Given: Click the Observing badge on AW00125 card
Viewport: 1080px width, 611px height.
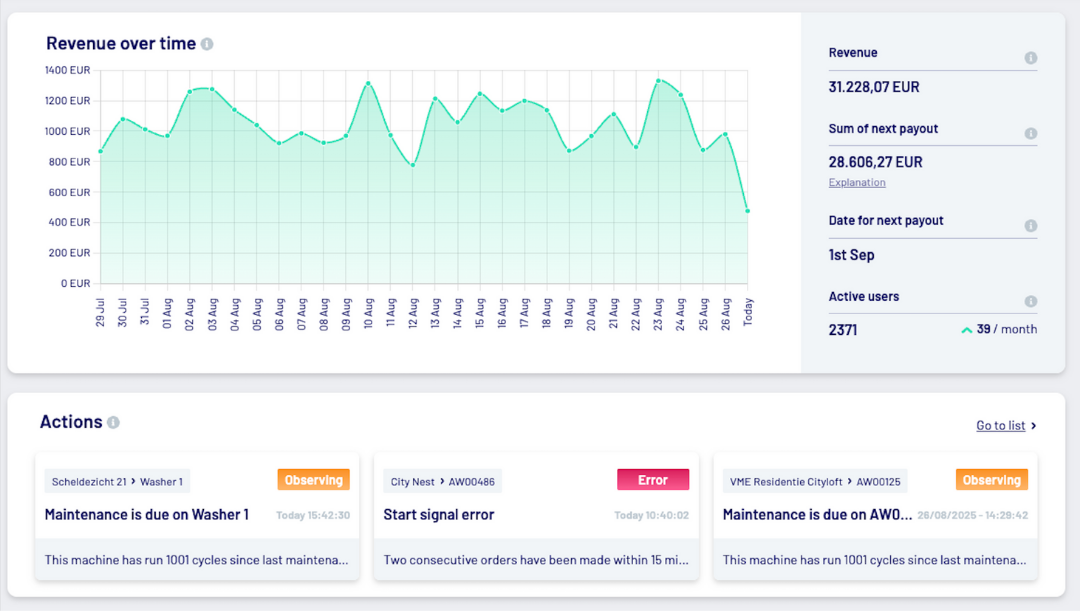Looking at the screenshot, I should click(x=991, y=479).
